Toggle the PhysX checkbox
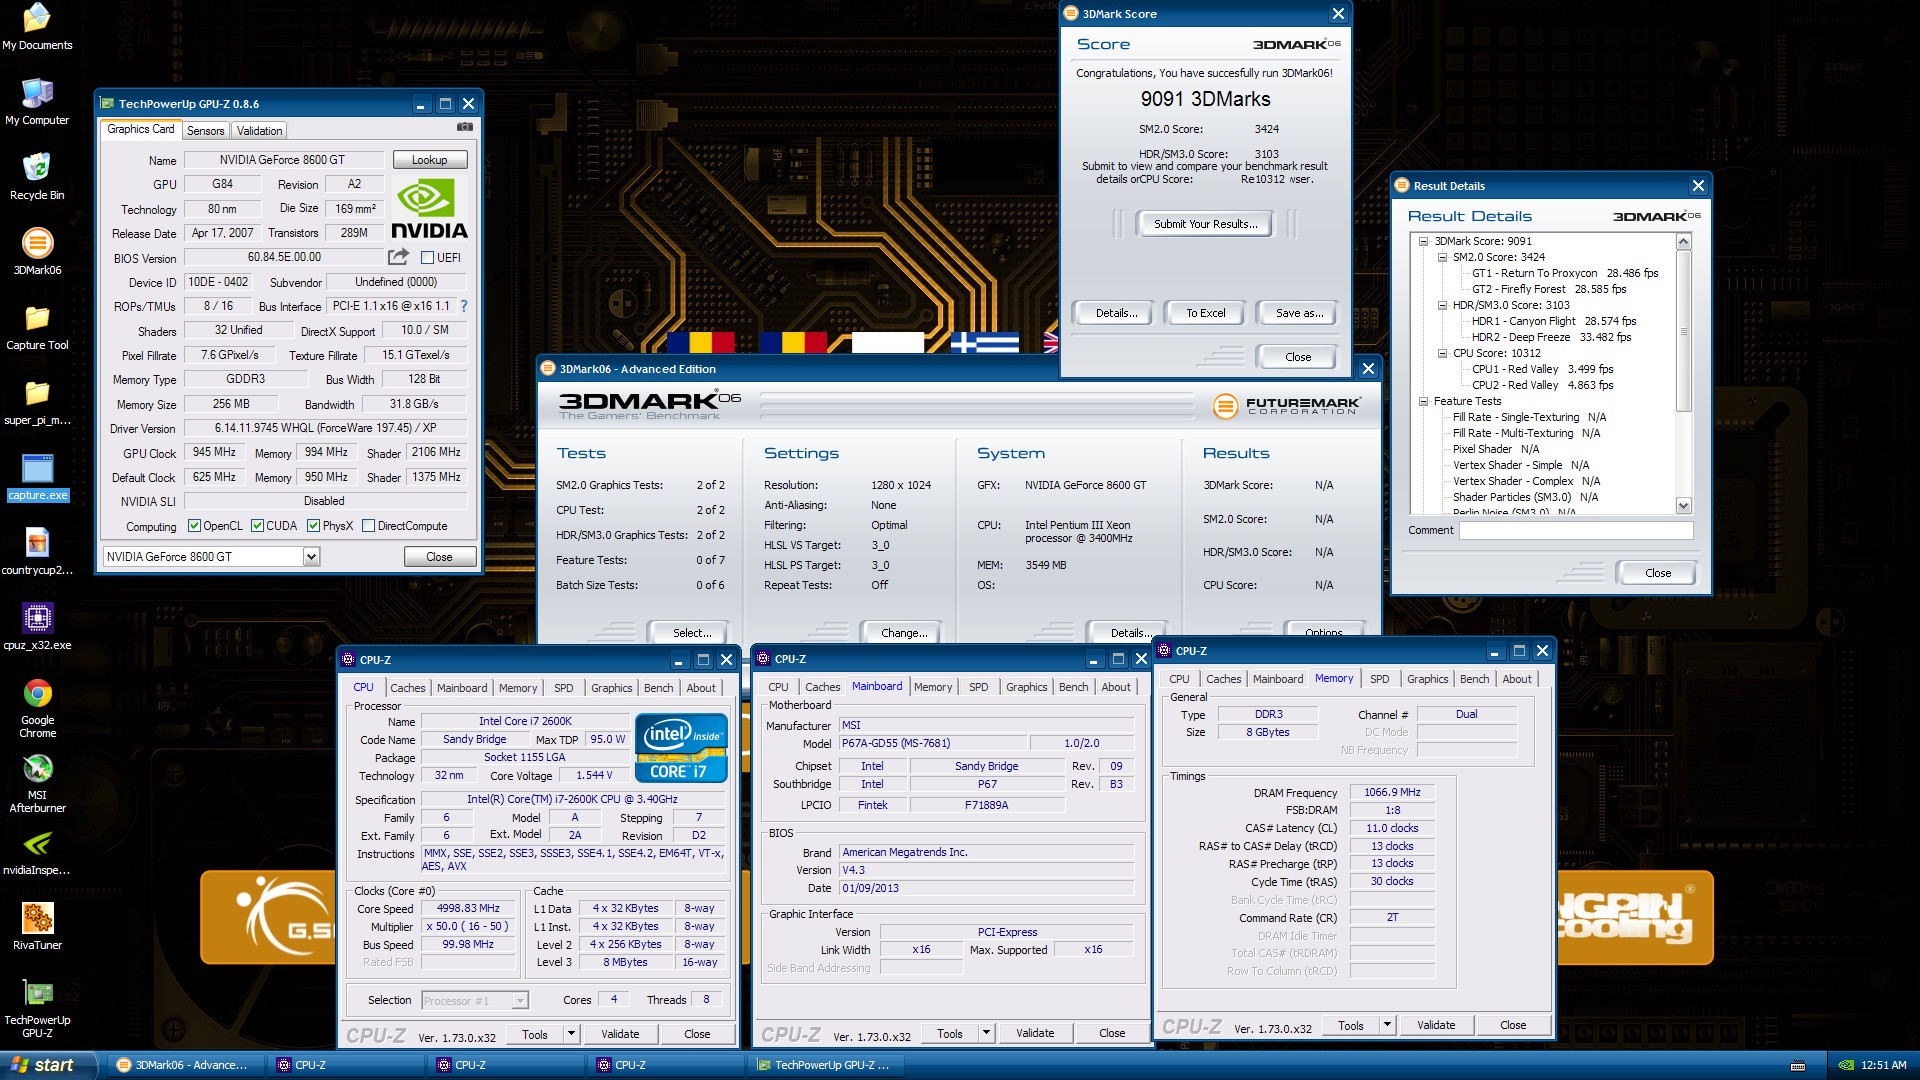Viewport: 1920px width, 1080px height. pyautogui.click(x=313, y=526)
